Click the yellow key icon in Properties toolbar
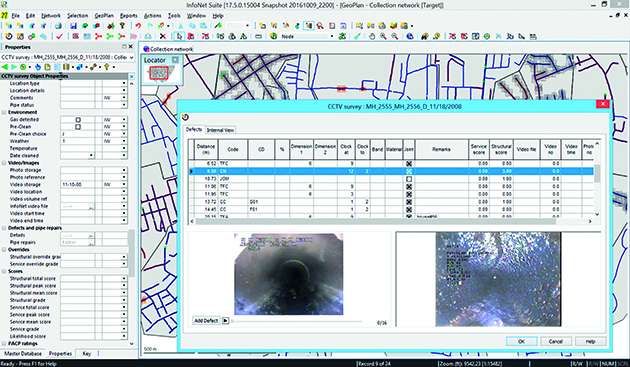Viewport: 630px width, 367px height. coord(107,67)
